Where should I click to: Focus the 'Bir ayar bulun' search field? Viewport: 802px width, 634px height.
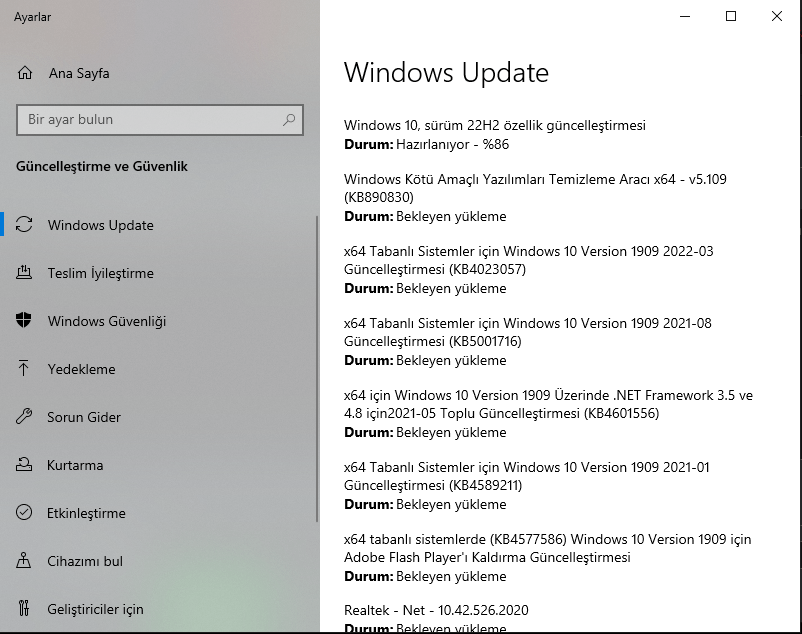pyautogui.click(x=160, y=120)
